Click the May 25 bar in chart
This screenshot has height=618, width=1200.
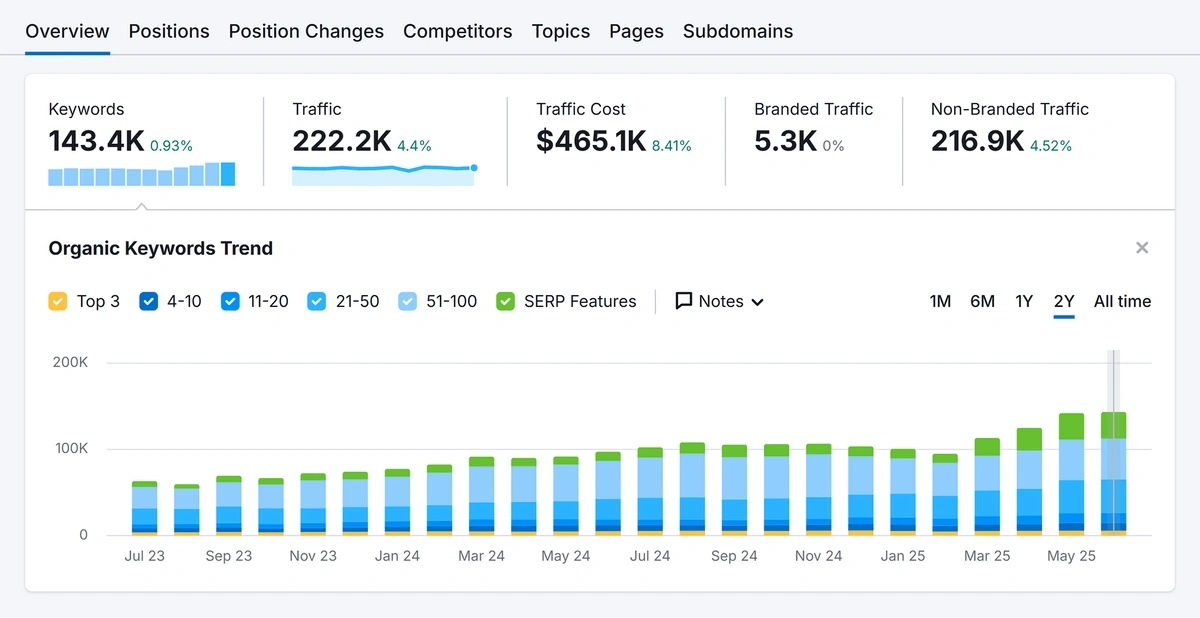tap(1071, 480)
